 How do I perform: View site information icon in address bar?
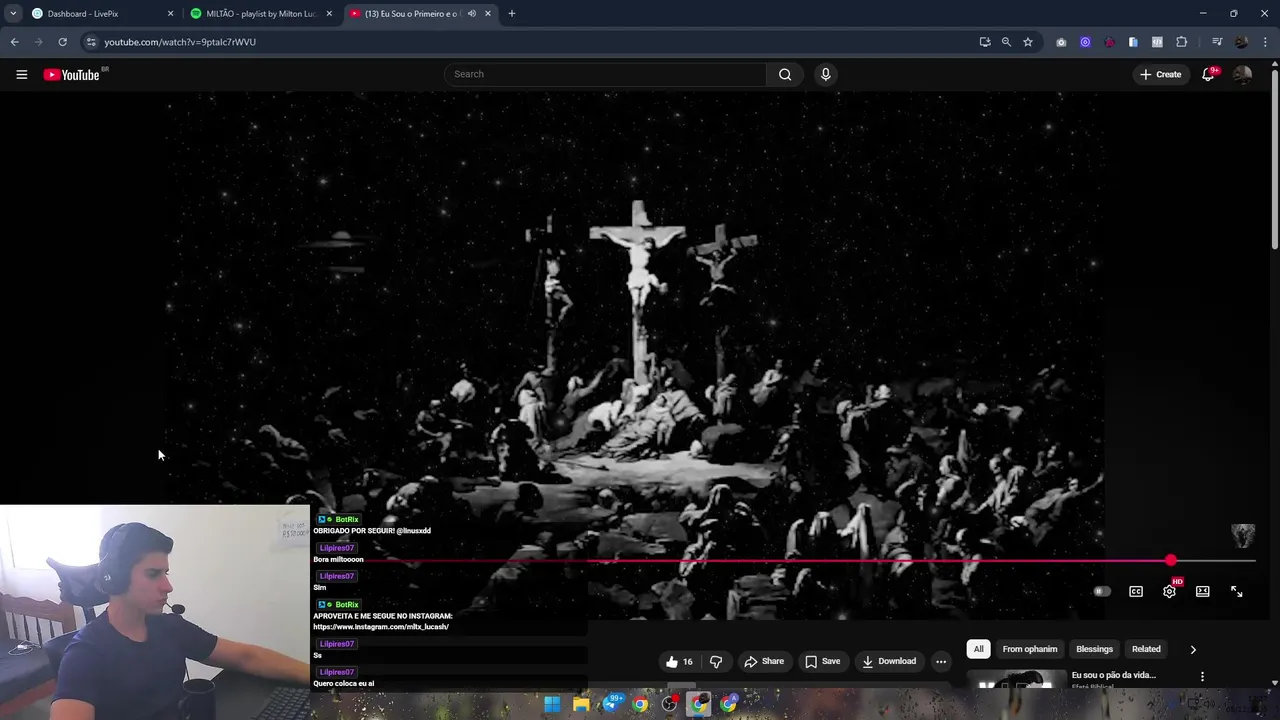[90, 42]
